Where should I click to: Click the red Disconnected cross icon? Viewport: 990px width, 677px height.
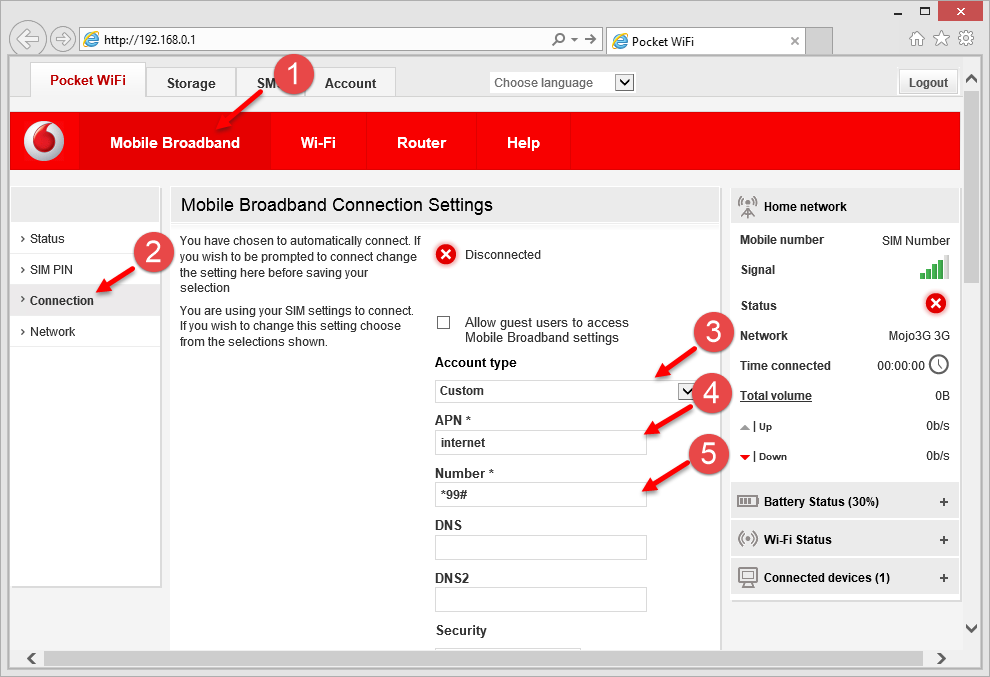tap(446, 255)
